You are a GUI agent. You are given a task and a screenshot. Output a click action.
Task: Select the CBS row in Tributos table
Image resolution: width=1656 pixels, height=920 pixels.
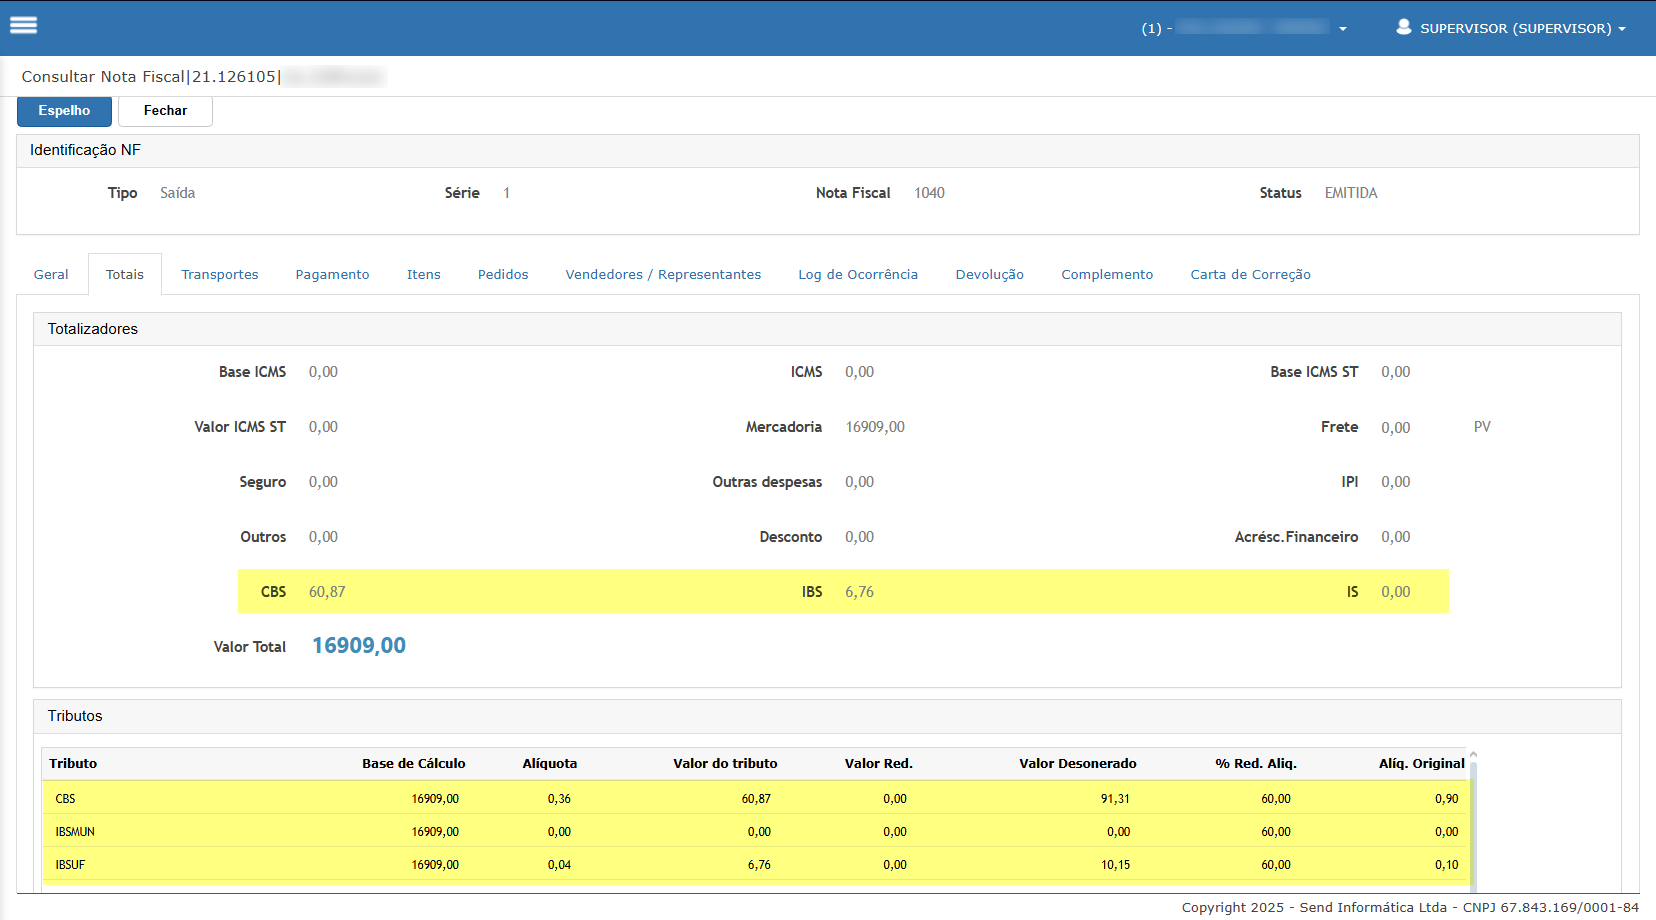pyautogui.click(x=66, y=799)
